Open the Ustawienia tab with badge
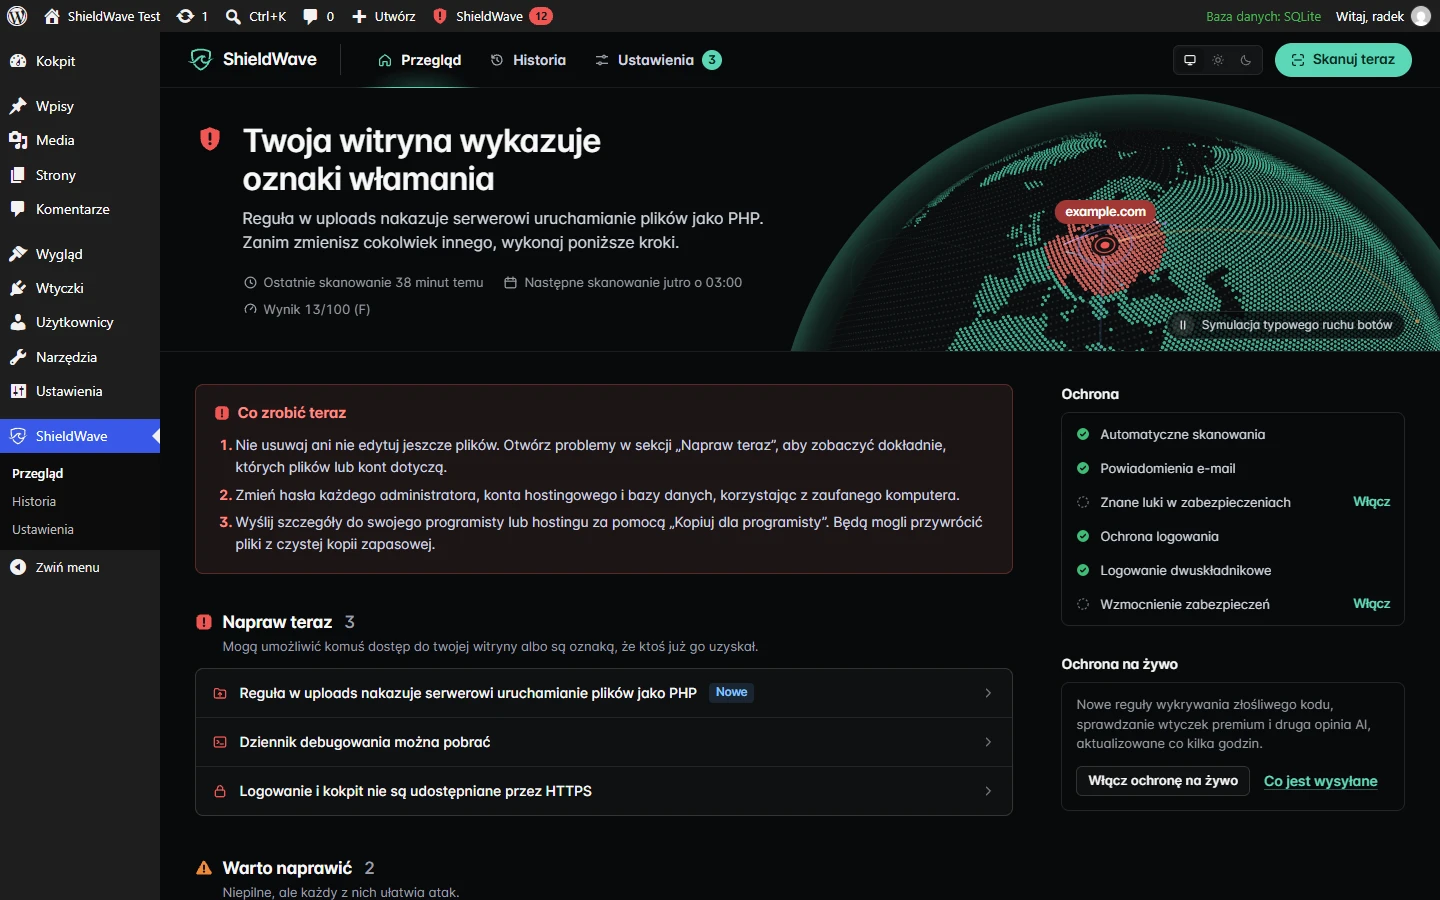 click(657, 60)
